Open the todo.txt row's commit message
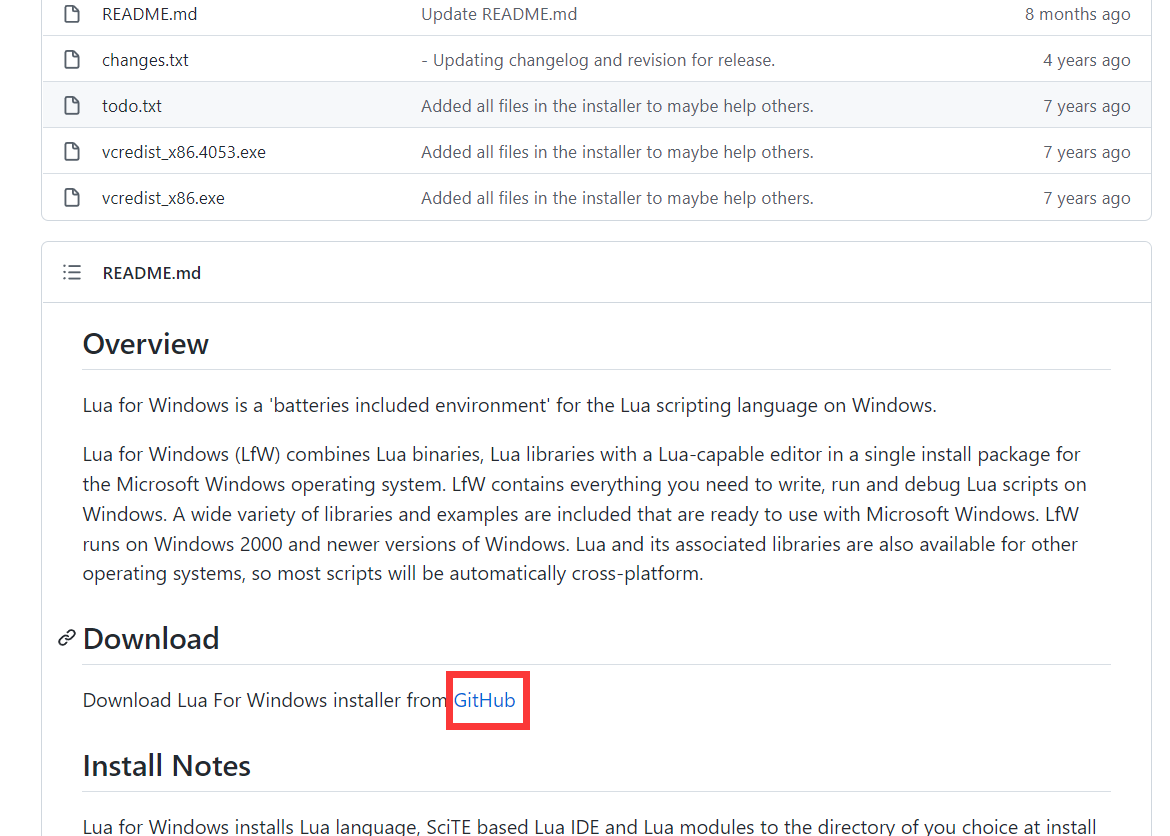Image resolution: width=1170 pixels, height=836 pixels. click(617, 106)
